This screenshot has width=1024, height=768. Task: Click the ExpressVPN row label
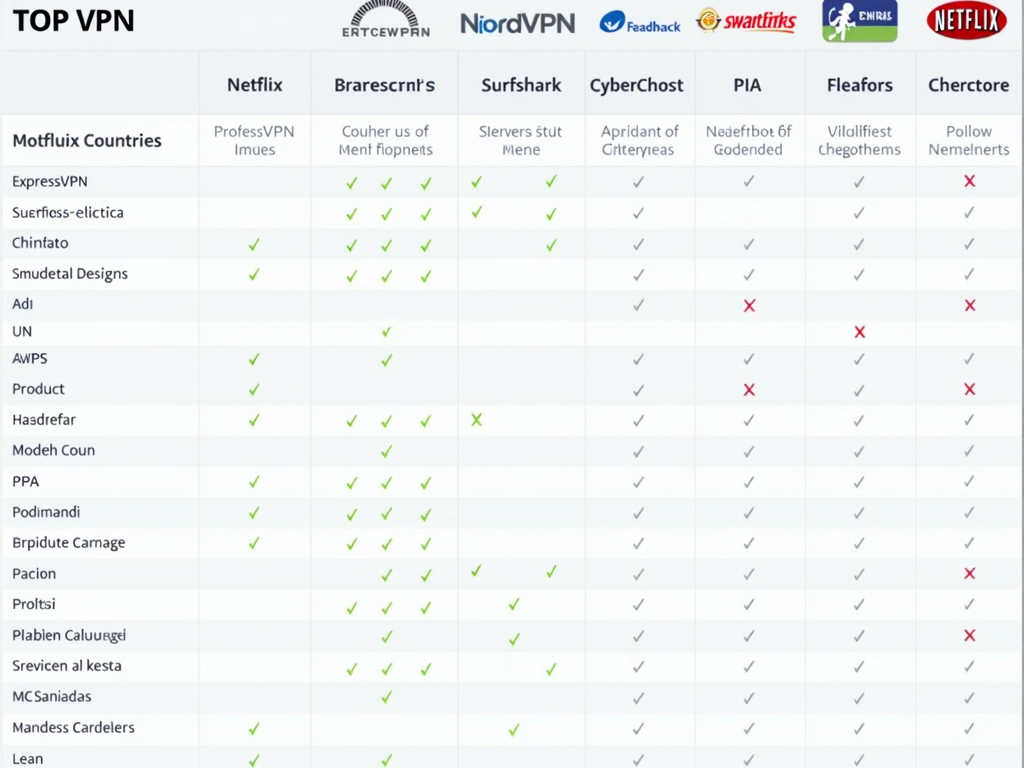tap(50, 182)
